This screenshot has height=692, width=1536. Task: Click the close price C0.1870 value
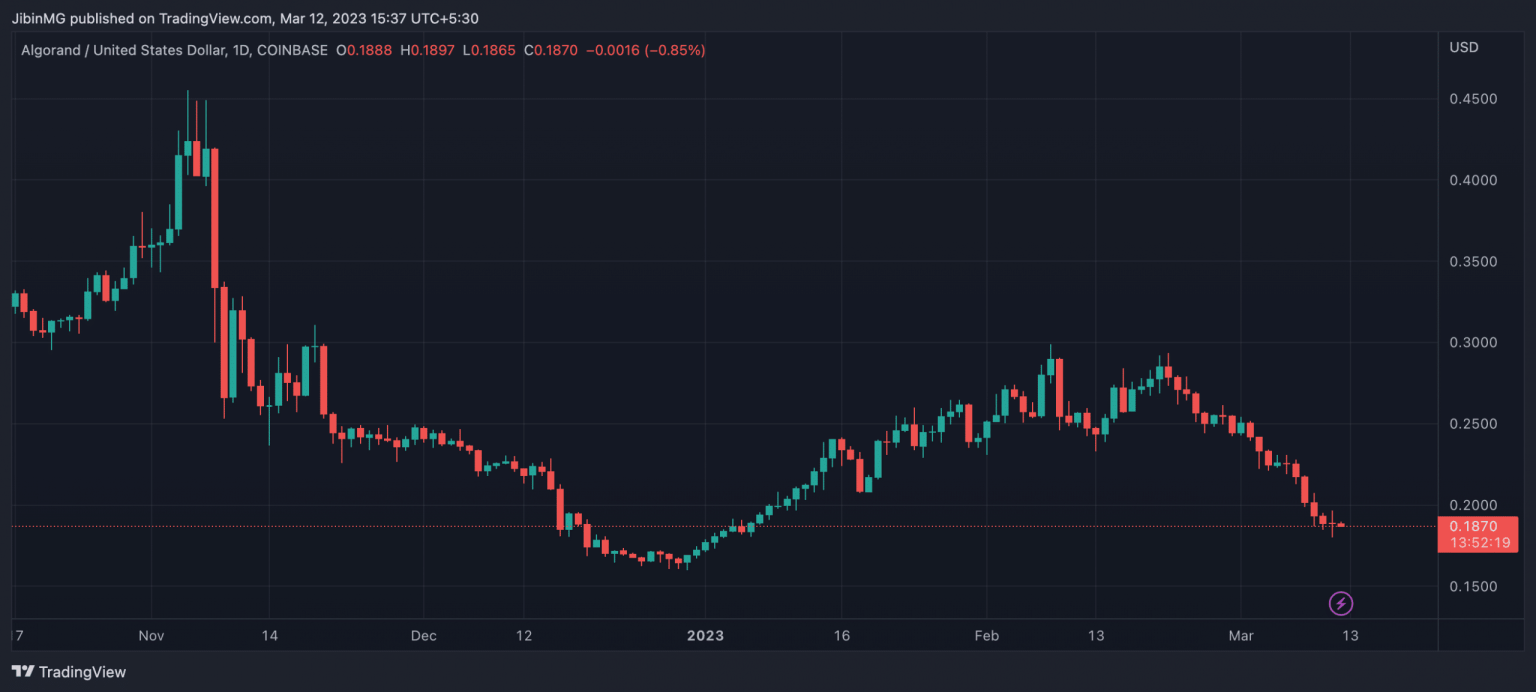coord(551,50)
